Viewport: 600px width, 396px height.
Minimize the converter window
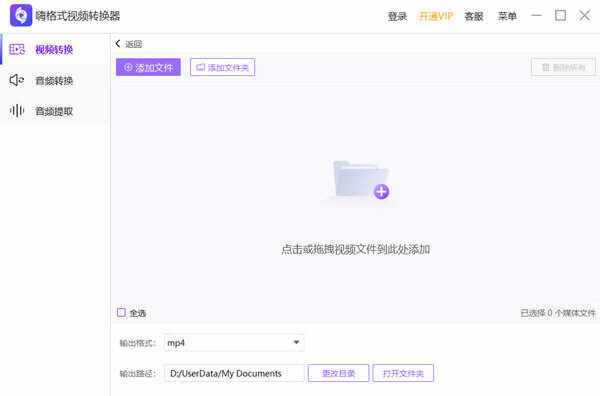(536, 15)
